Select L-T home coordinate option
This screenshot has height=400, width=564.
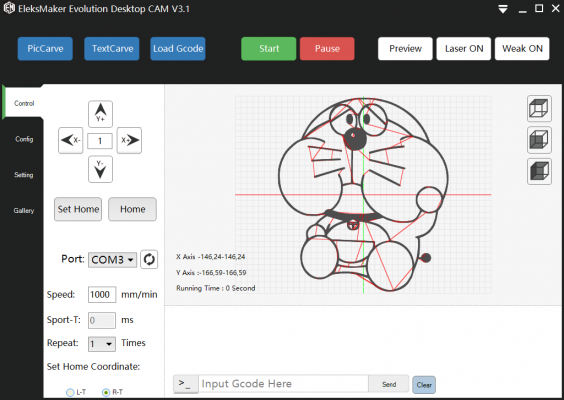click(76, 392)
